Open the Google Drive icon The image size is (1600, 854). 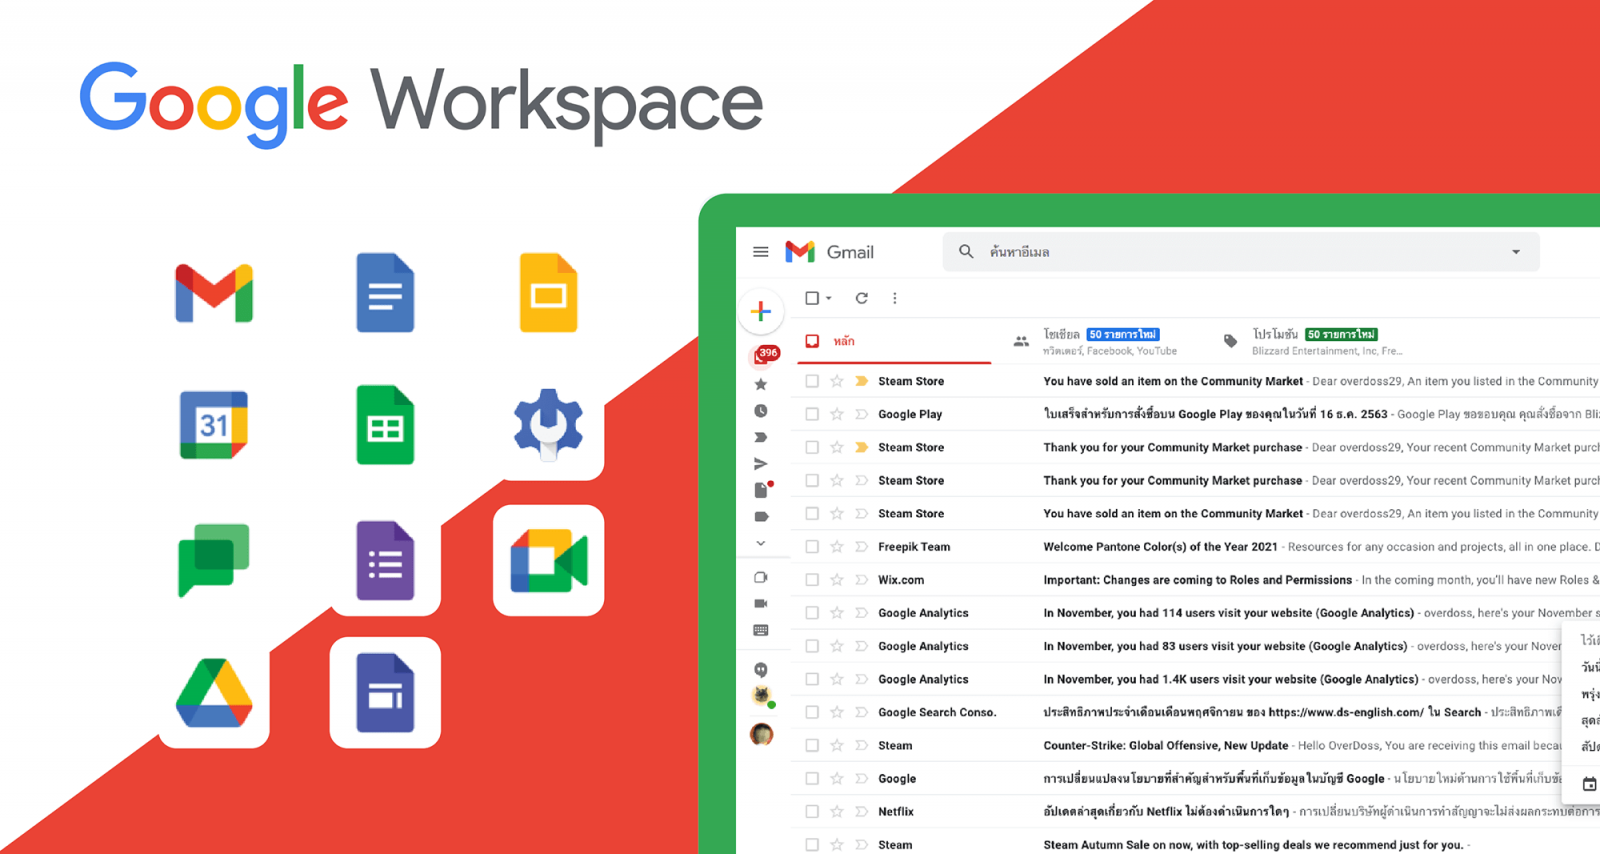click(214, 693)
